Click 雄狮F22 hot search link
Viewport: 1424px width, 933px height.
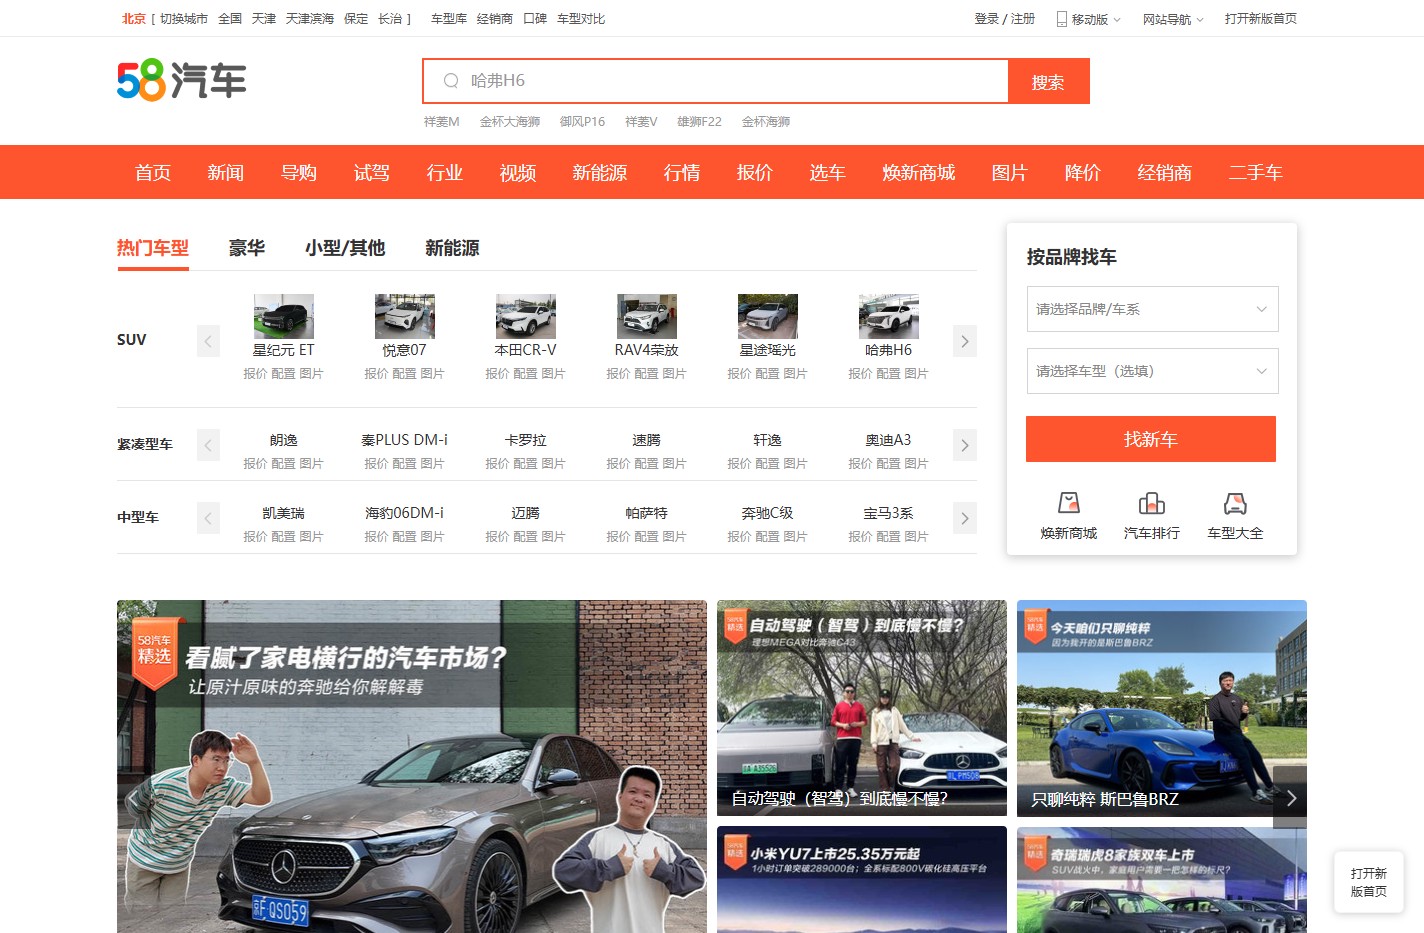699,122
